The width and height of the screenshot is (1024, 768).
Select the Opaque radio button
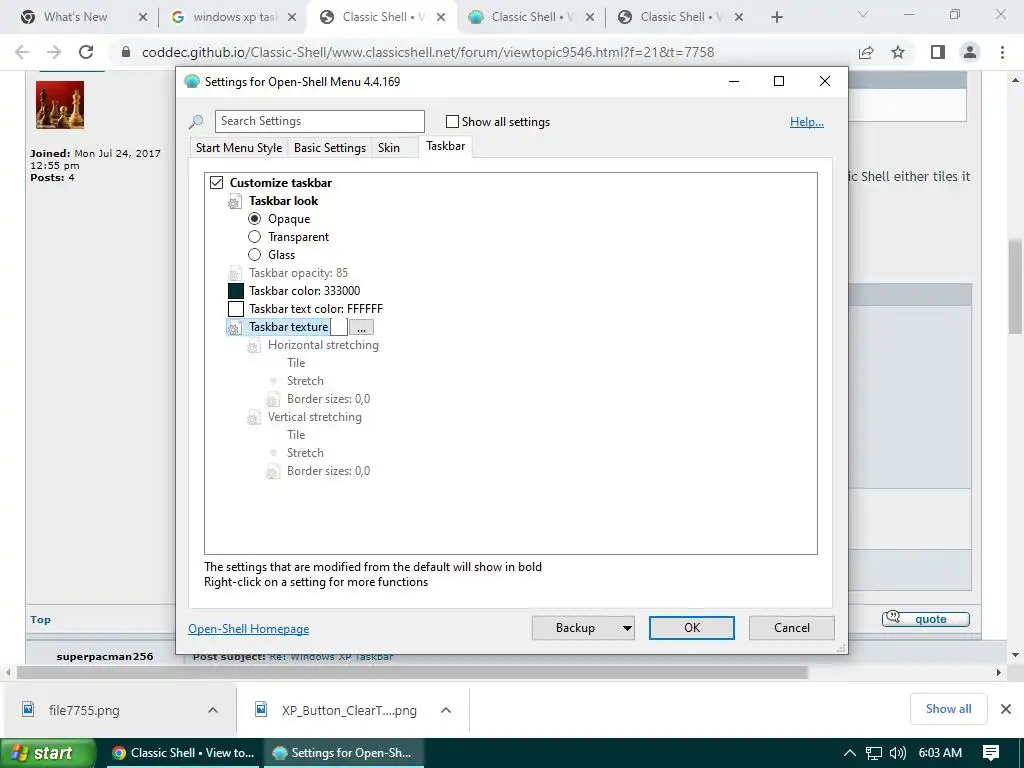pos(255,219)
